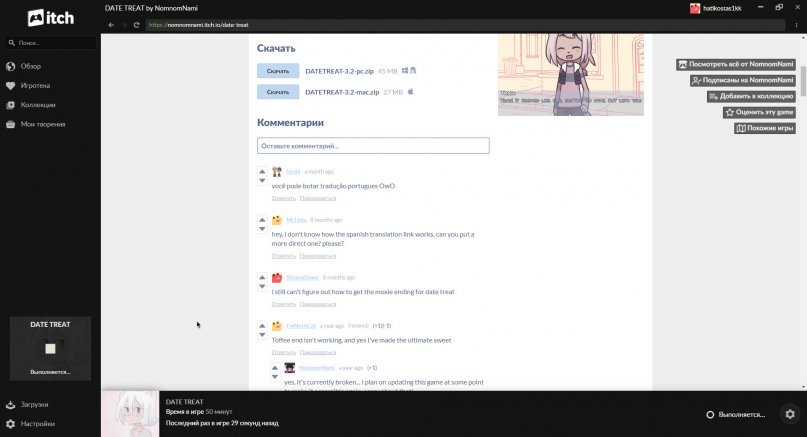The width and height of the screenshot is (807, 437).
Task: Click Оценить эту game
Action: click(759, 112)
